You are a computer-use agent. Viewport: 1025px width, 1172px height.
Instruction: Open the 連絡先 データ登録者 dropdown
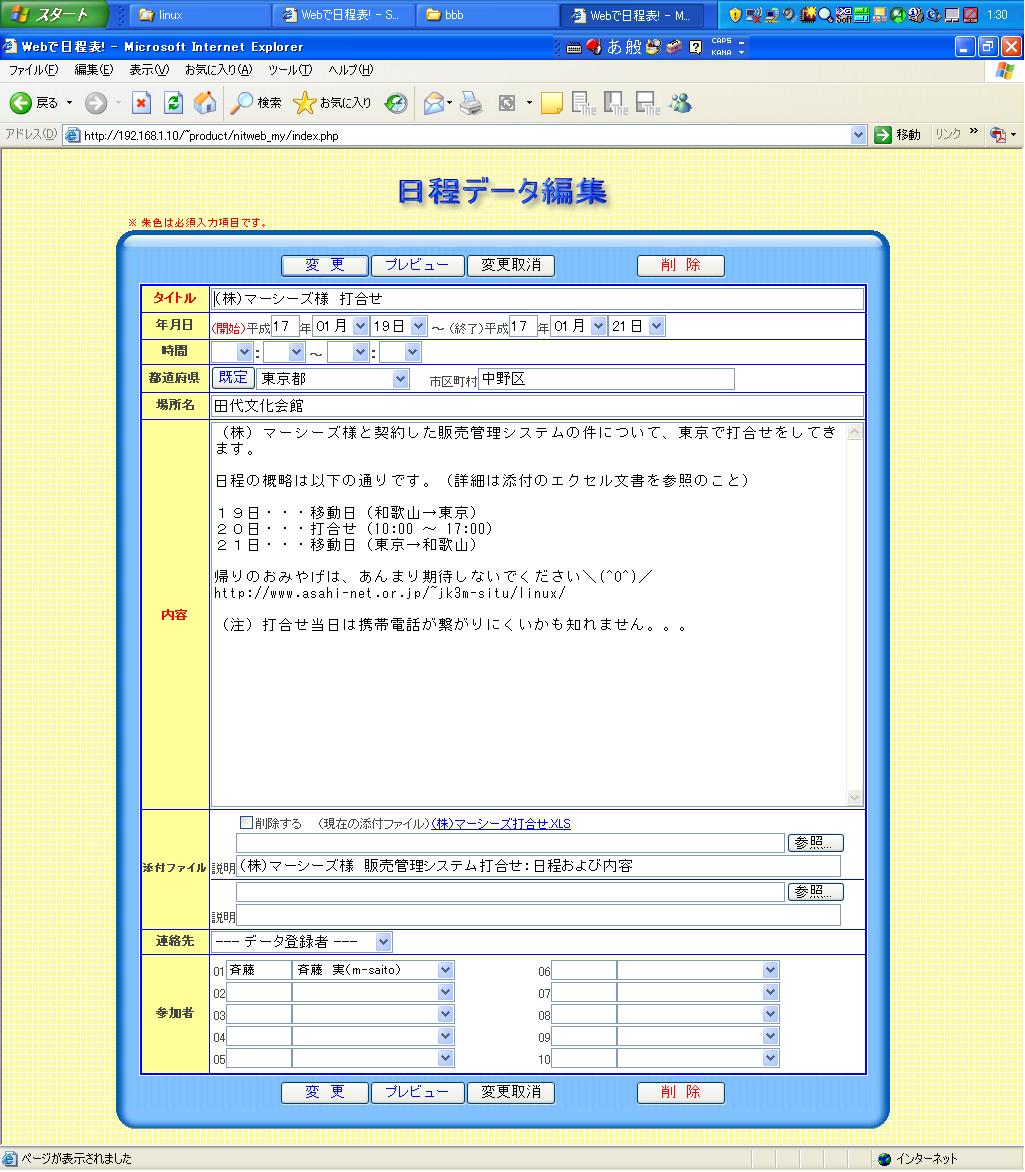[x=383, y=942]
